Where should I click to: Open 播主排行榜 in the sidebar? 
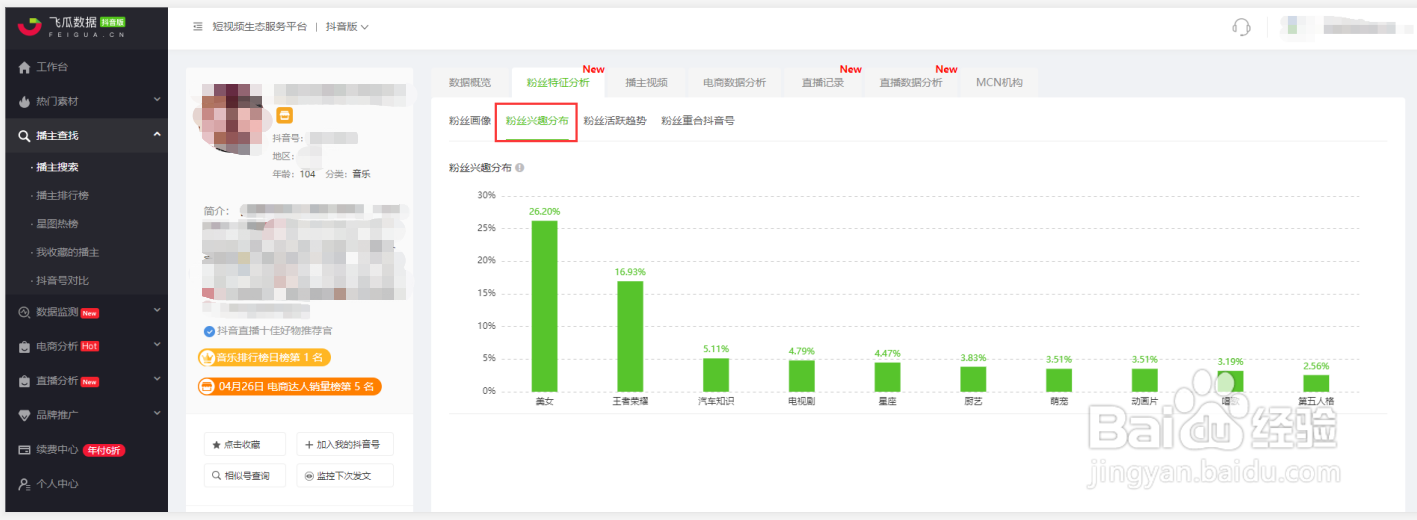pos(62,196)
